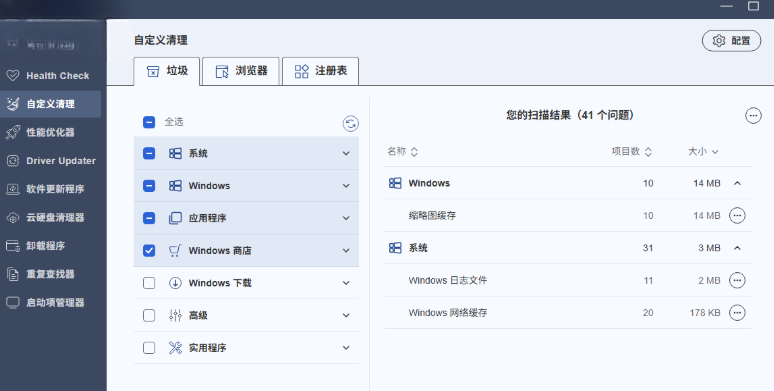Open 启动项管理器 monitor icon

pyautogui.click(x=13, y=303)
